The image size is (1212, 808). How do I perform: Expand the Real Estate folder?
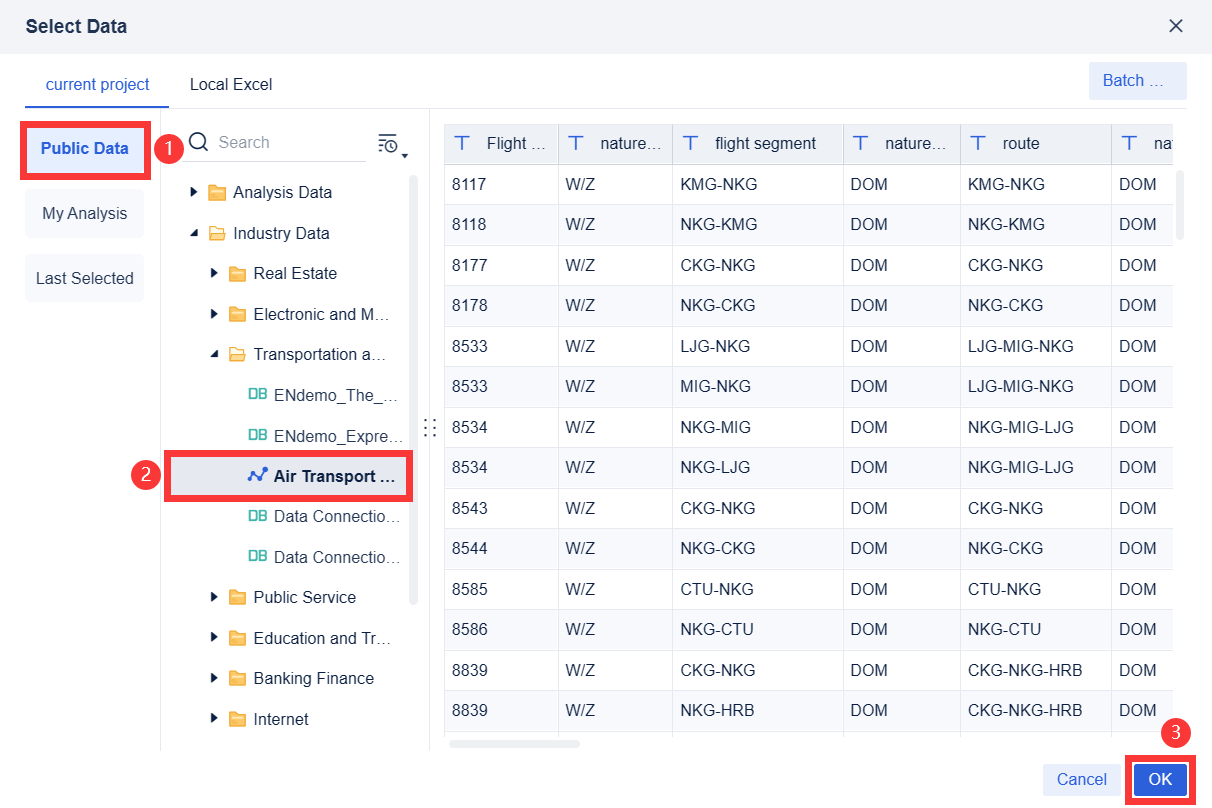click(x=213, y=273)
